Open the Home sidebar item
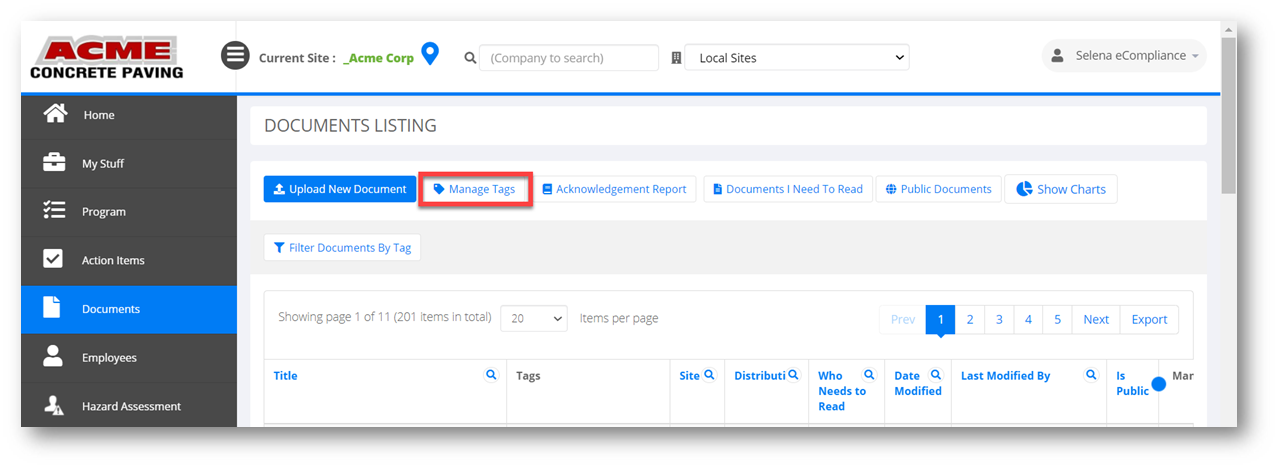 [x=129, y=115]
